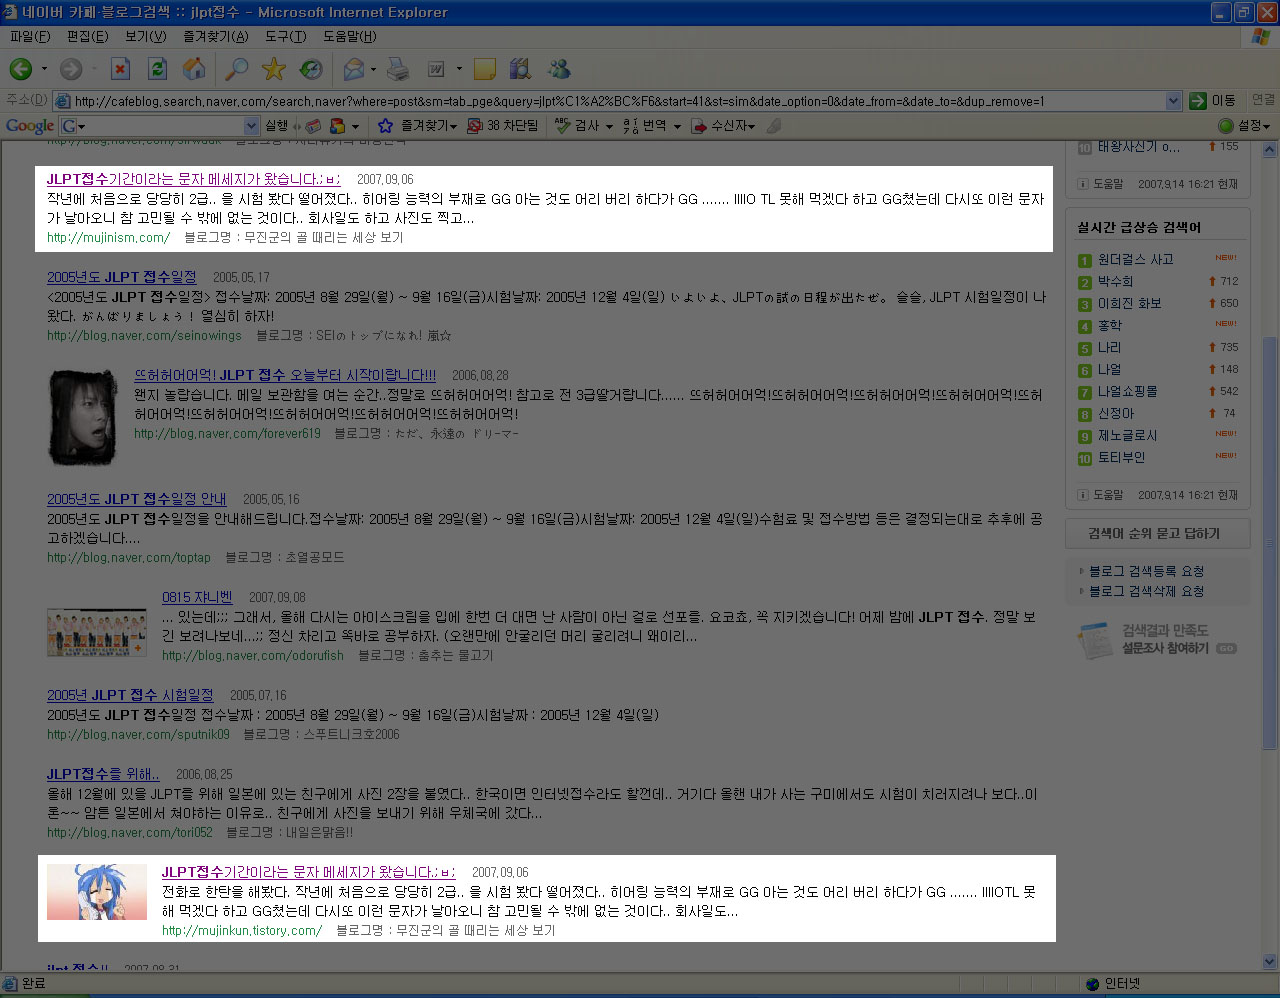1280x998 pixels.
Task: Open the 파일(F) menu
Action: tap(30, 37)
